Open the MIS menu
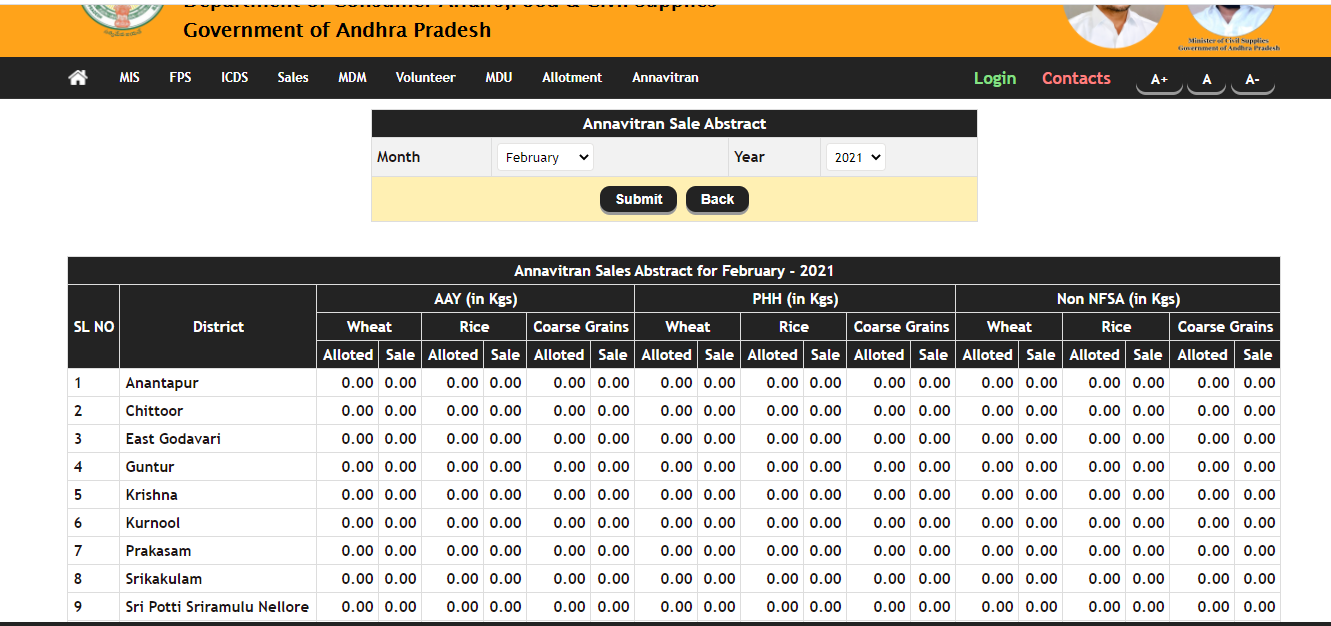Screen dimensions: 1331x626 pyautogui.click(x=130, y=78)
